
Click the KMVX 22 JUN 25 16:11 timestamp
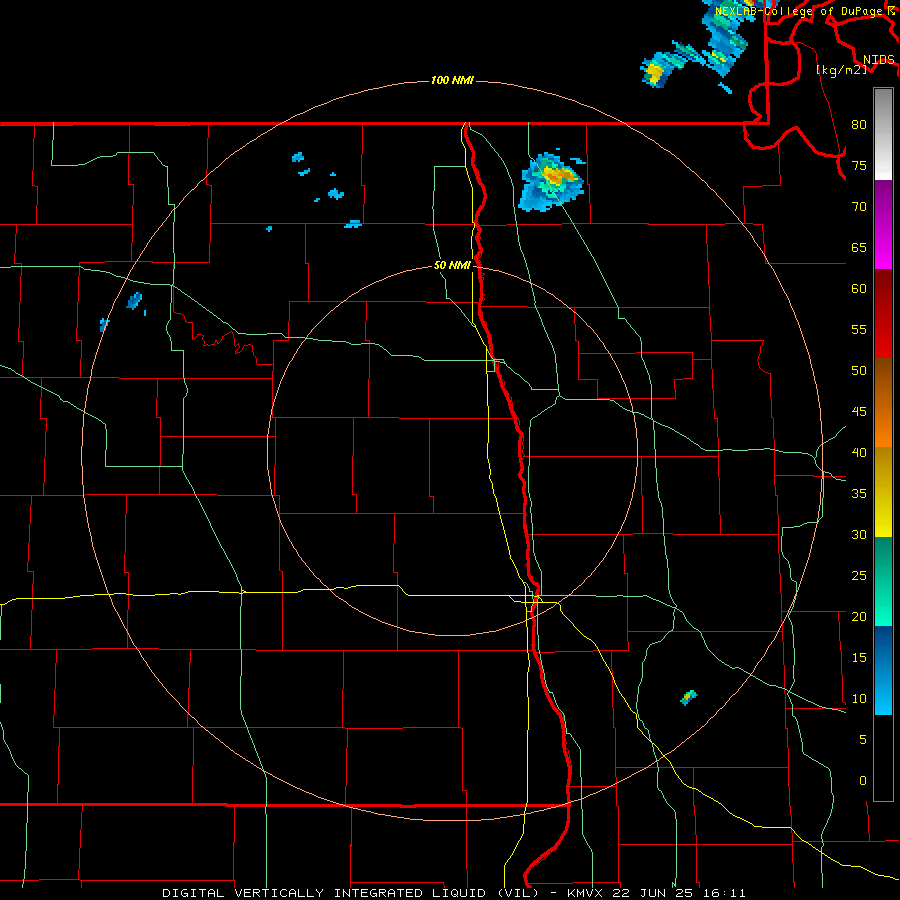pyautogui.click(x=656, y=893)
